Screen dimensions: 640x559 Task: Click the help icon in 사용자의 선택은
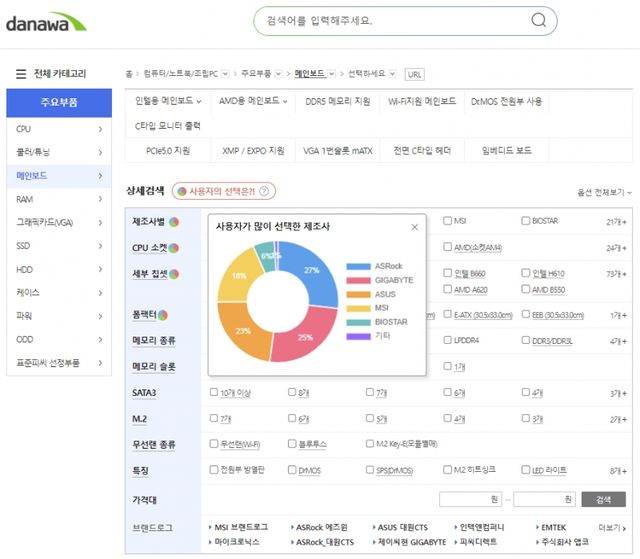pos(264,191)
